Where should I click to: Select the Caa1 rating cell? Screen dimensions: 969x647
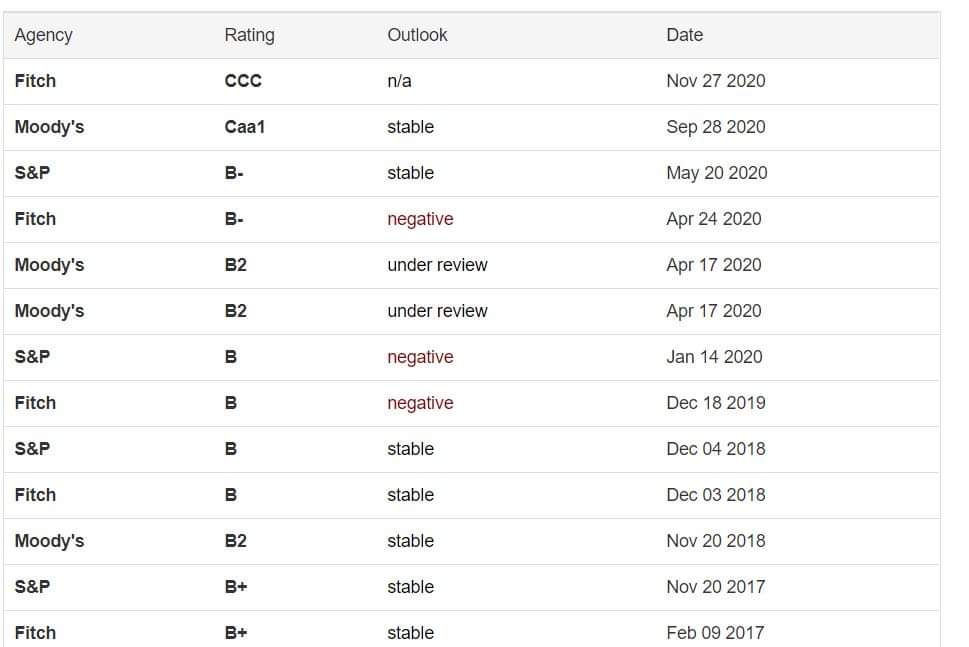(x=245, y=127)
